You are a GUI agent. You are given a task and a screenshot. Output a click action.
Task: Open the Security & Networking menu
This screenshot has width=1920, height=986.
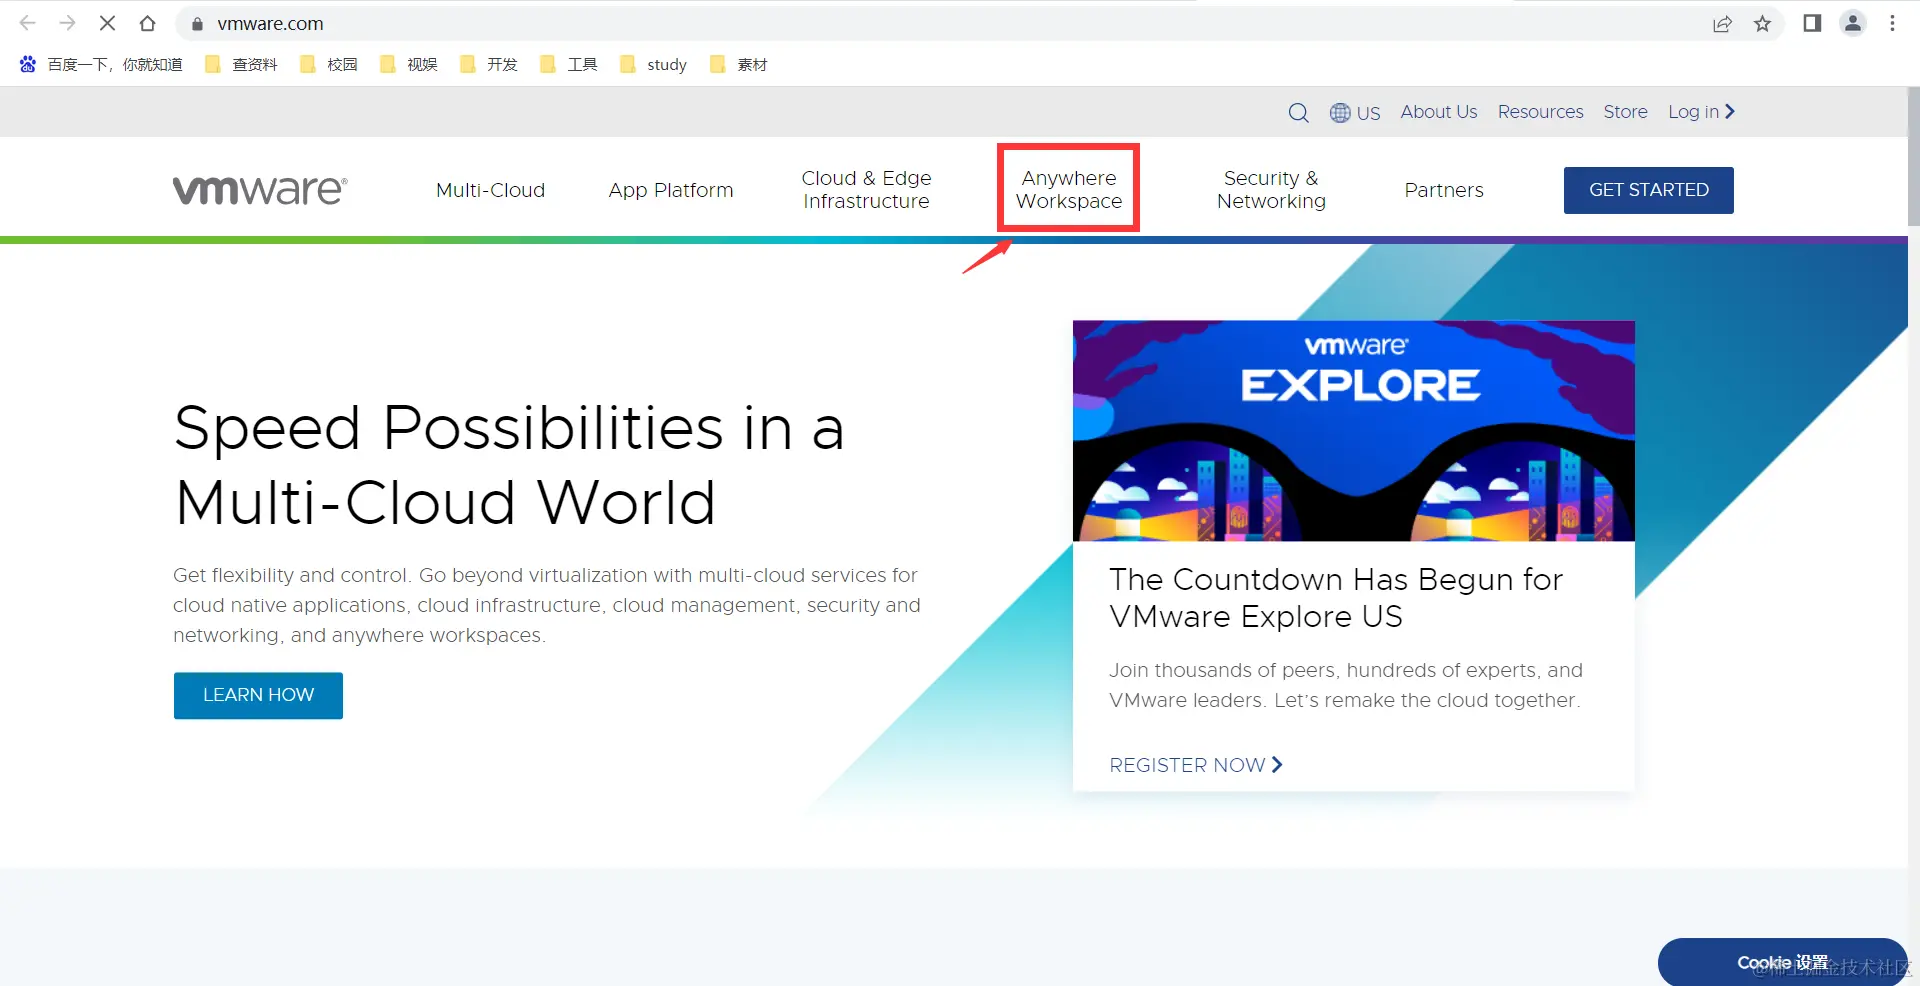click(x=1271, y=190)
